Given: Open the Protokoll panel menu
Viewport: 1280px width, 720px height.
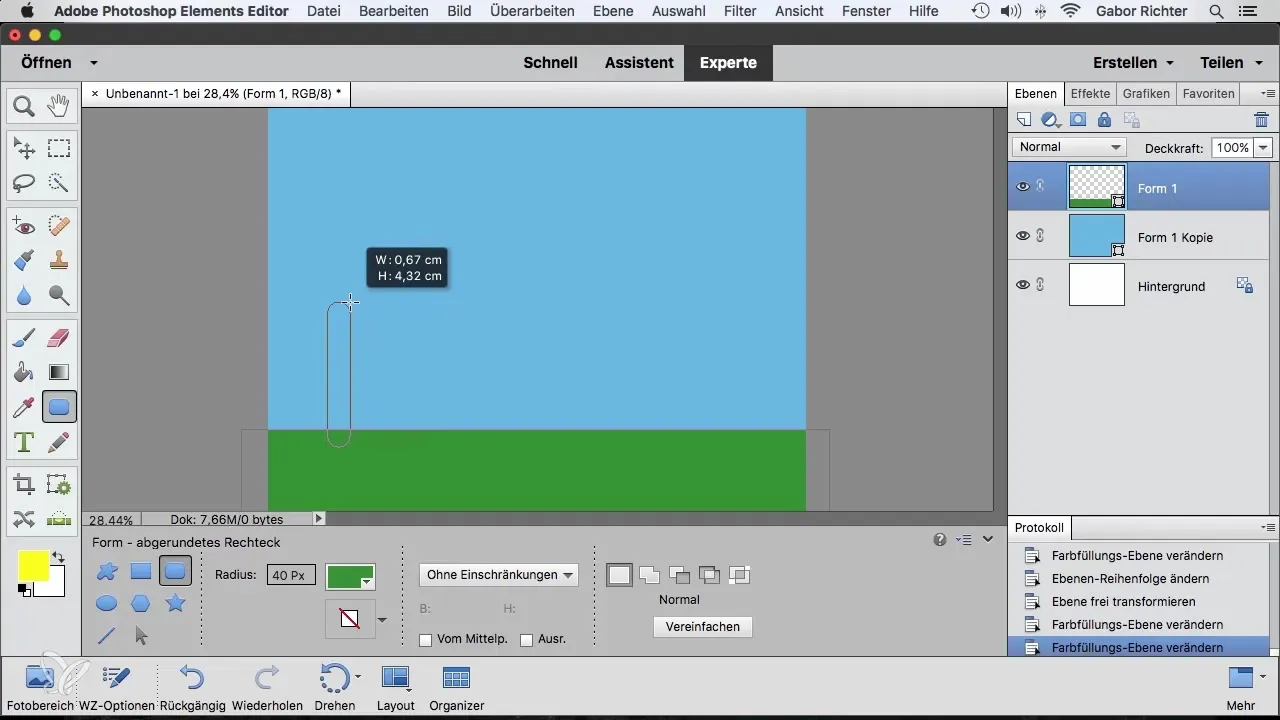Looking at the screenshot, I should click(1268, 527).
